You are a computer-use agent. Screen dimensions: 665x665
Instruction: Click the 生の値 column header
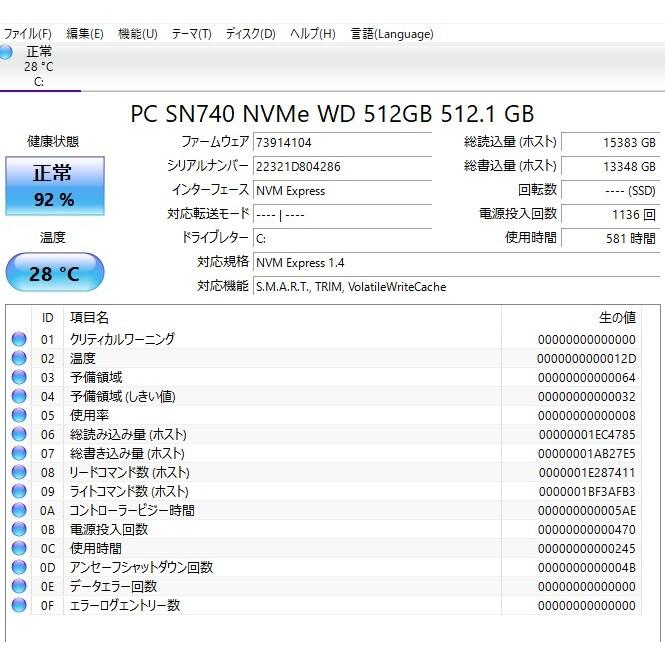571,318
